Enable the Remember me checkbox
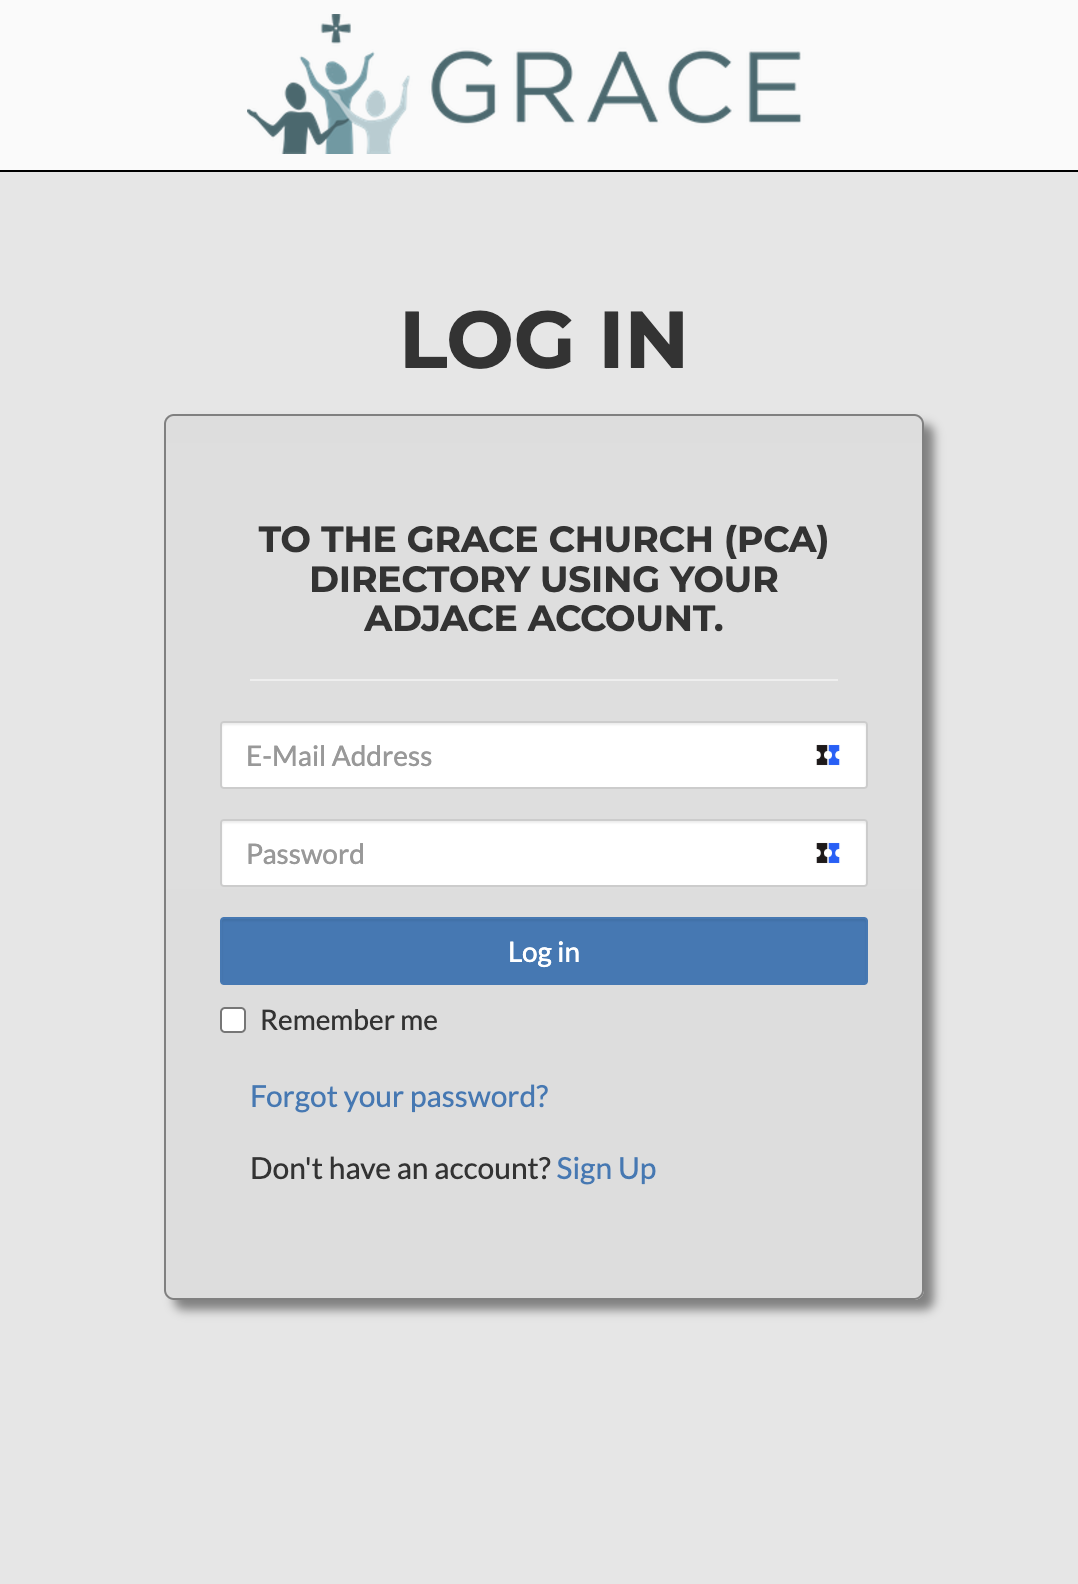 (233, 1020)
